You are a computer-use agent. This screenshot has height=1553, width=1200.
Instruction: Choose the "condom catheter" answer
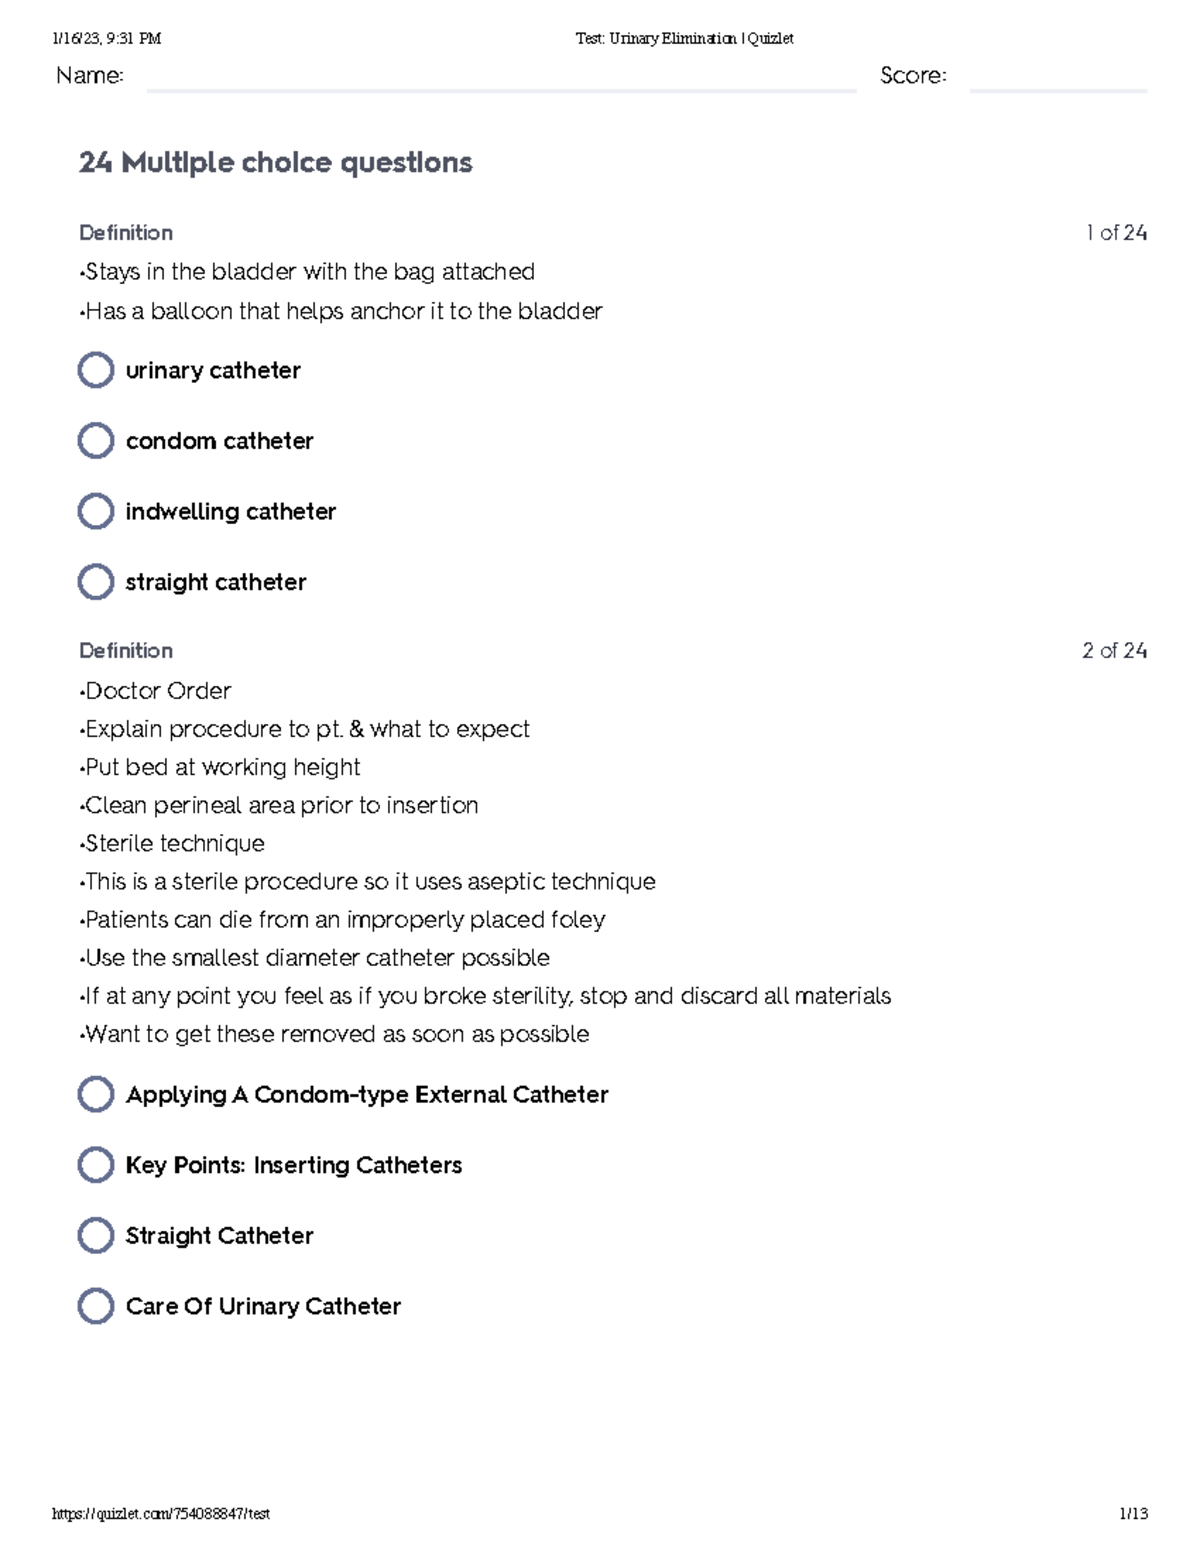[96, 441]
